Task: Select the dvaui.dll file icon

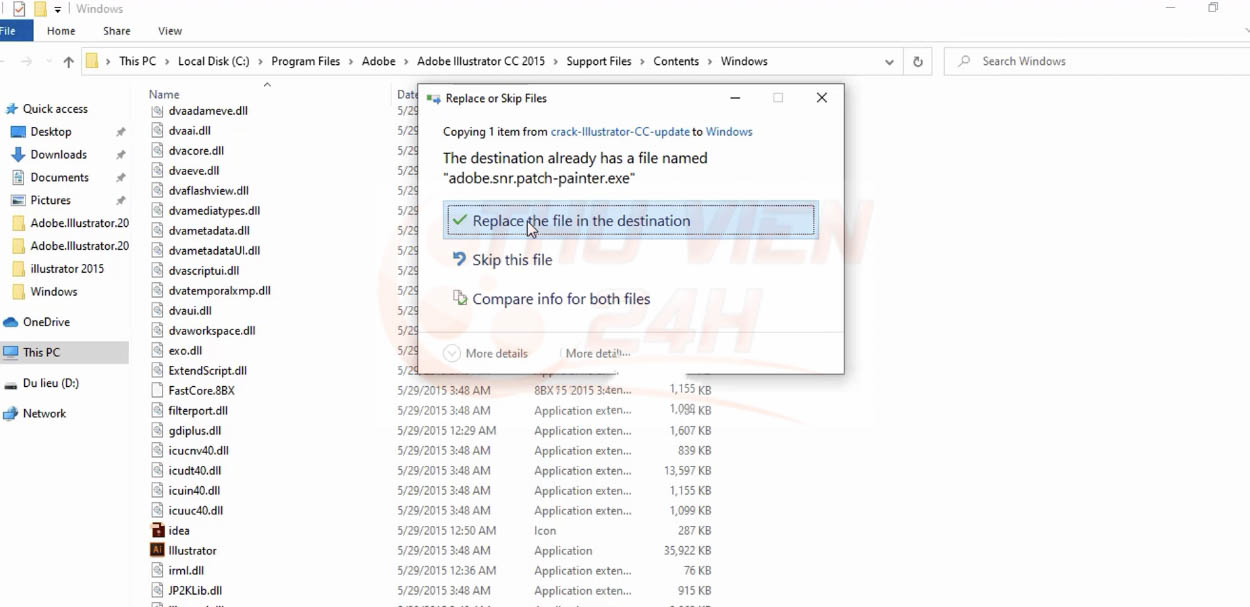Action: [x=157, y=311]
